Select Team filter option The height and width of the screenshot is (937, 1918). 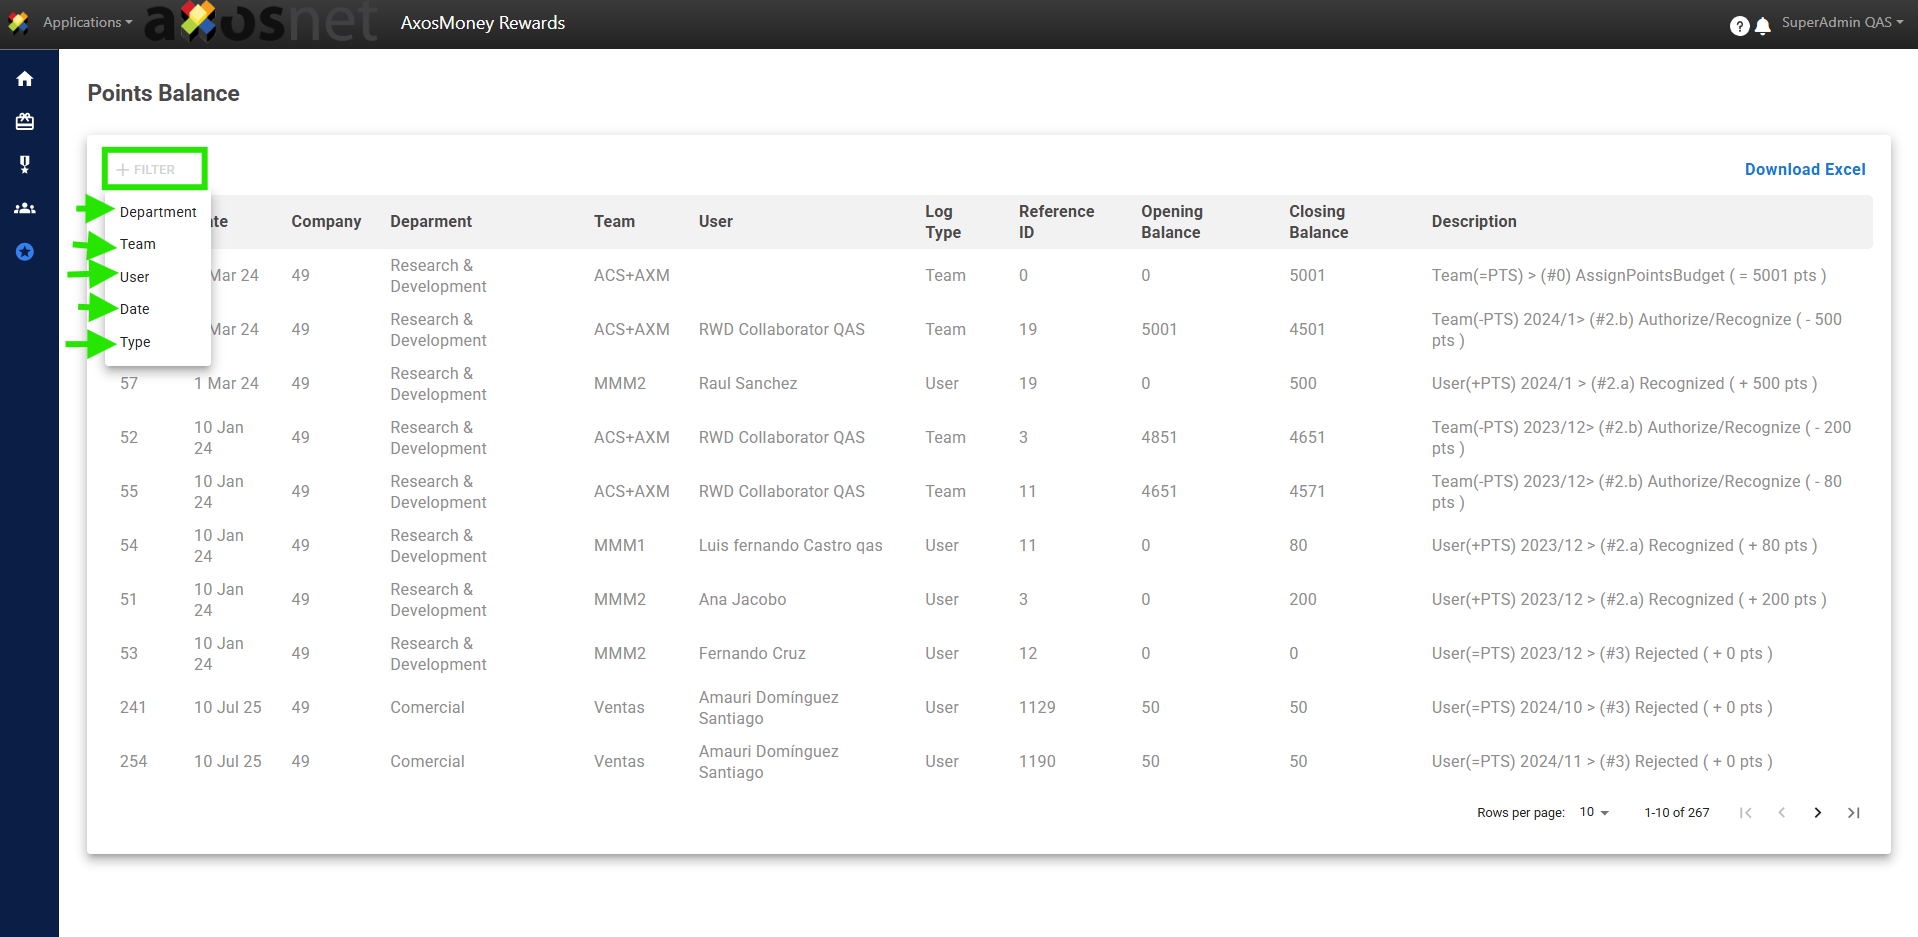tap(138, 244)
